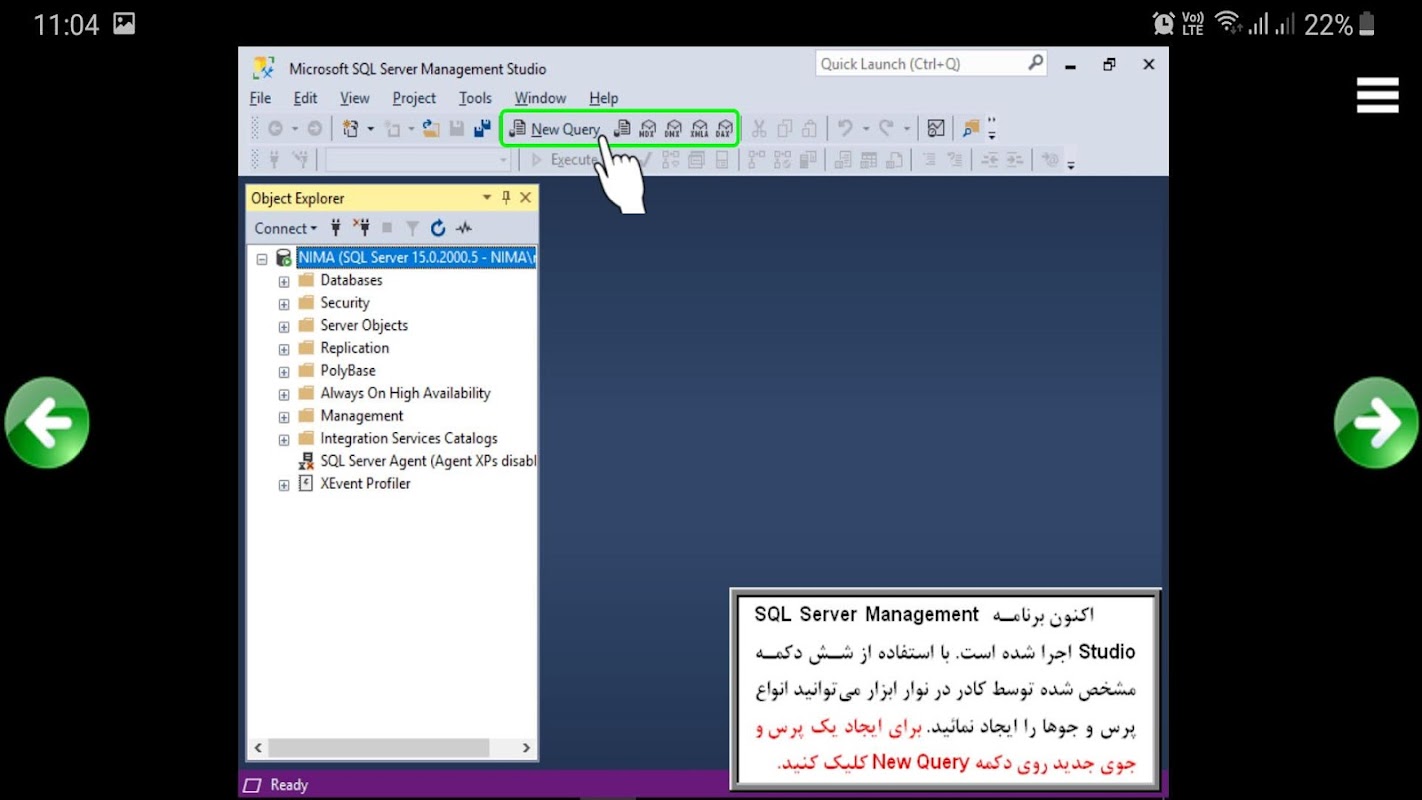
Task: Create a new DAX query
Action: pos(725,129)
